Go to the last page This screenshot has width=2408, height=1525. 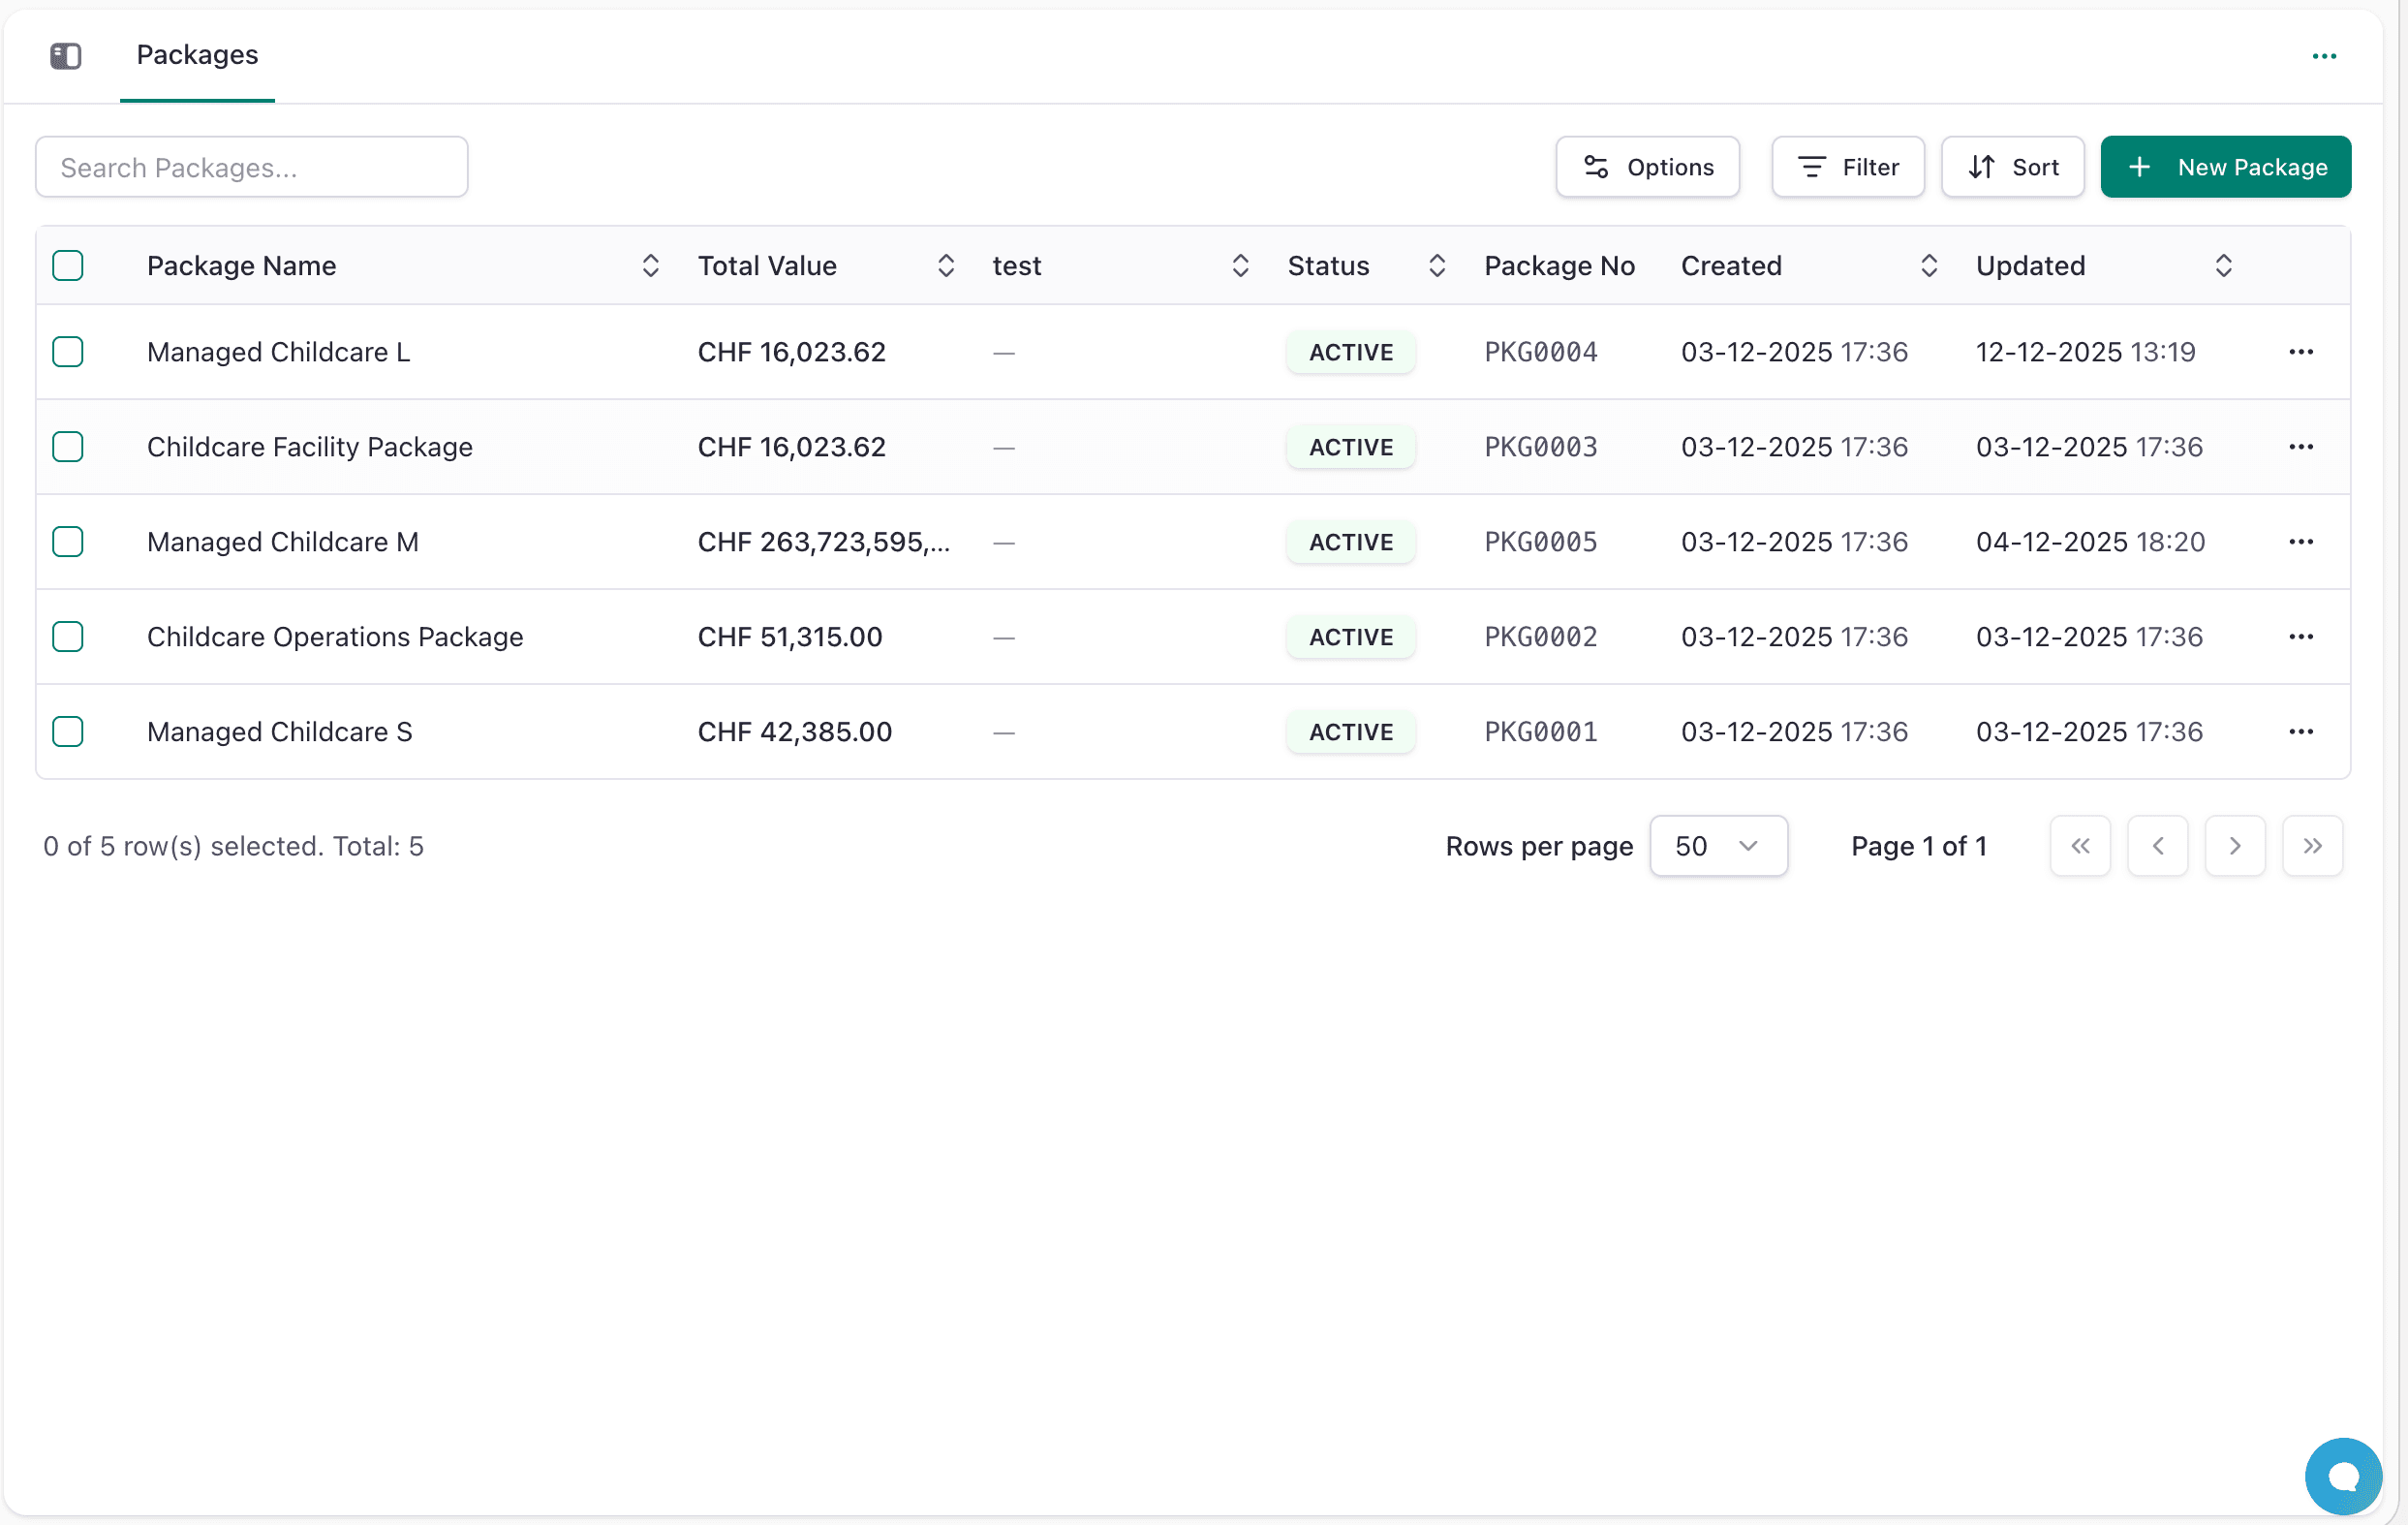pos(2312,846)
